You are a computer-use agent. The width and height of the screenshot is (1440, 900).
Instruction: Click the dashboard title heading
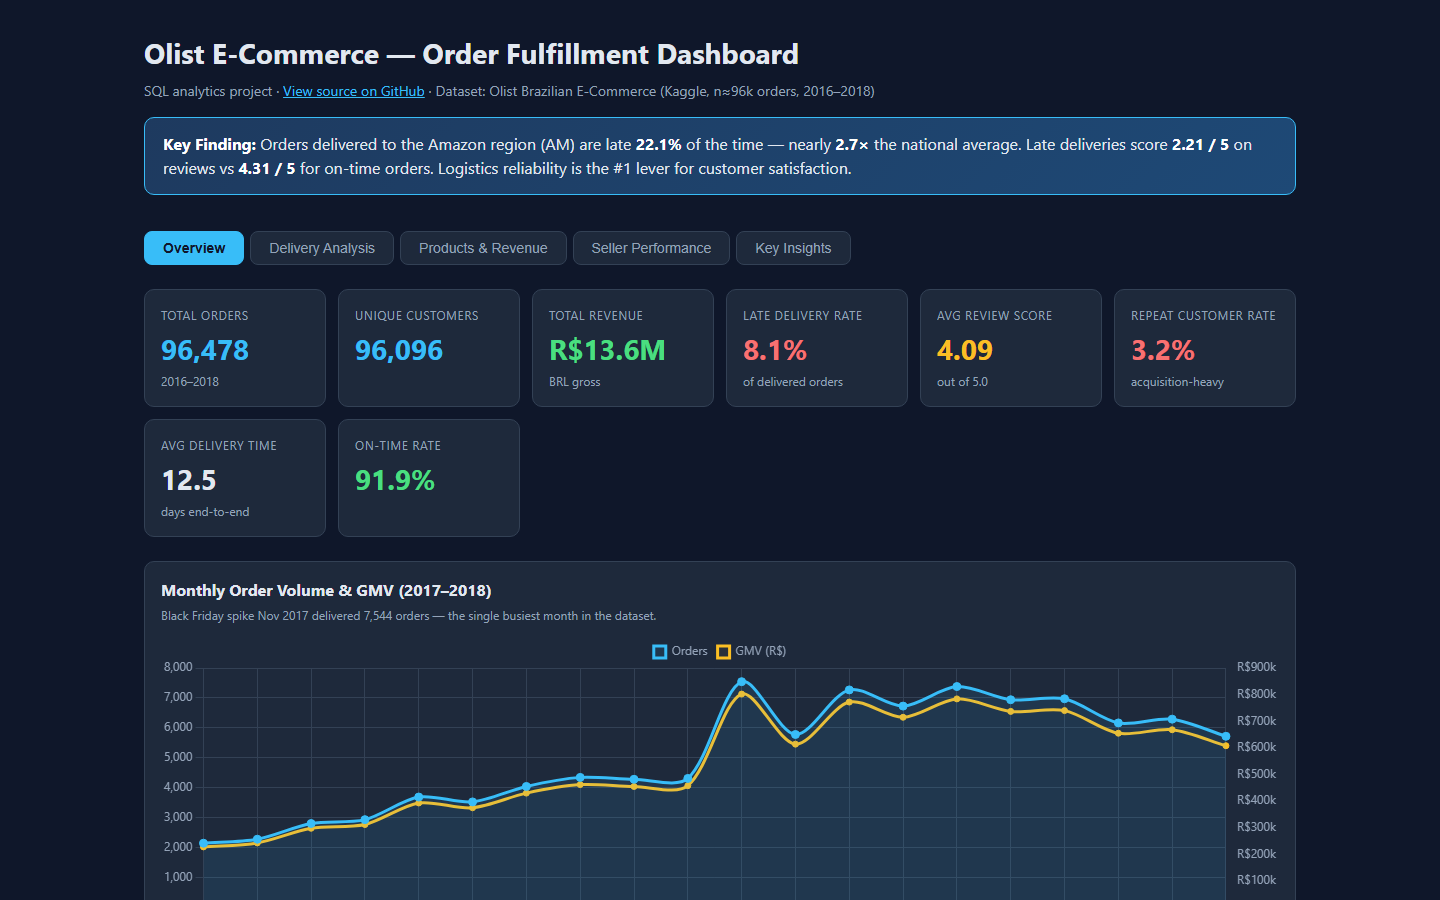point(471,54)
